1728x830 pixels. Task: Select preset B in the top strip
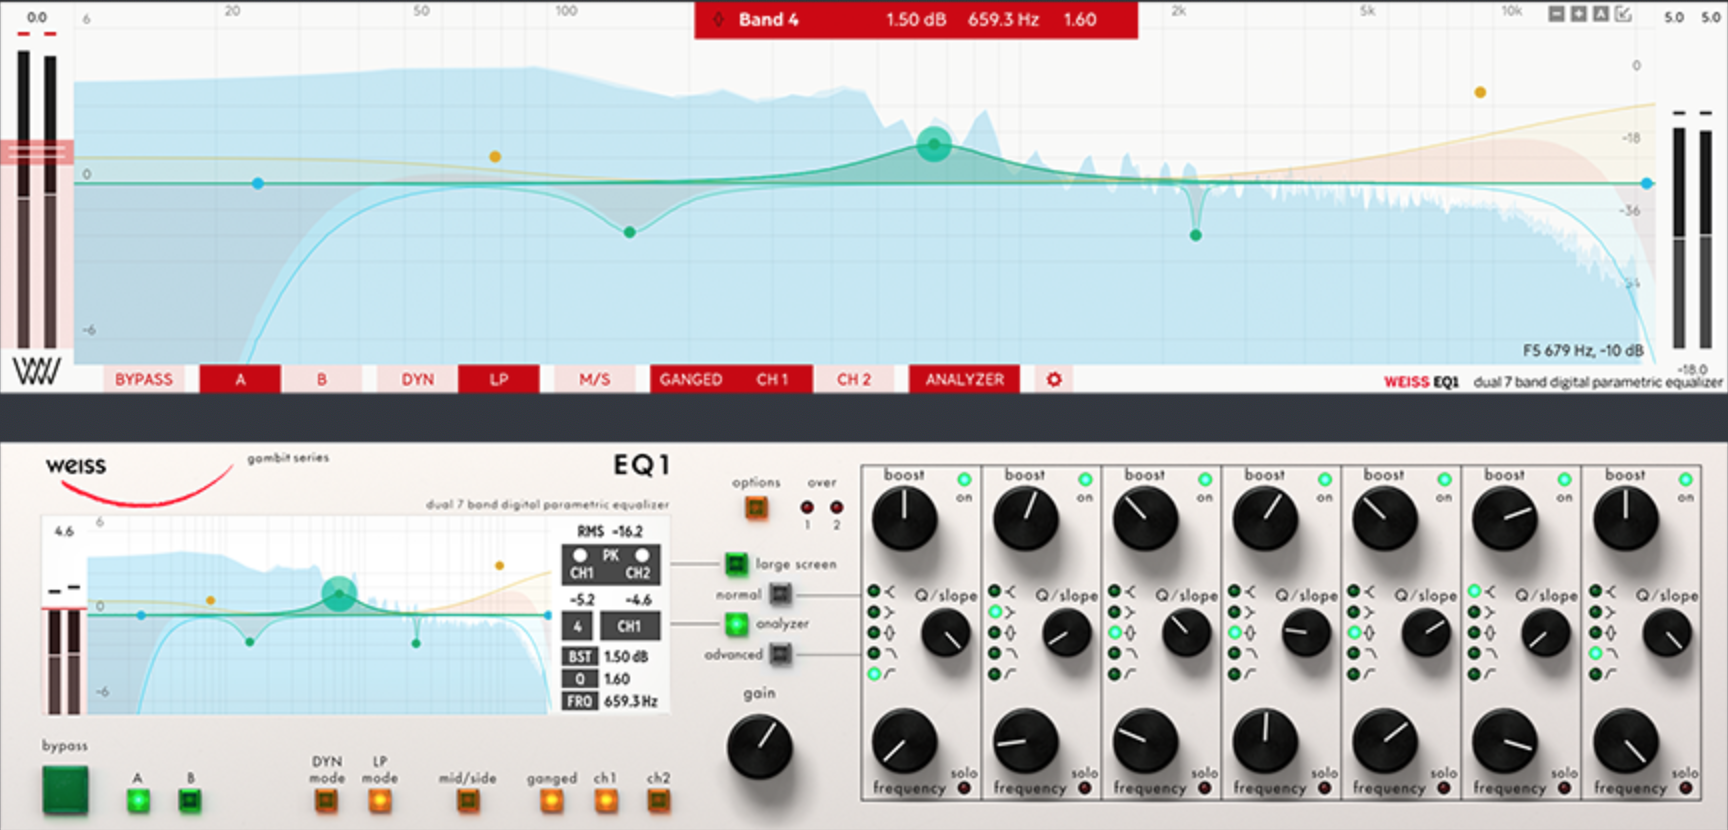[321, 379]
